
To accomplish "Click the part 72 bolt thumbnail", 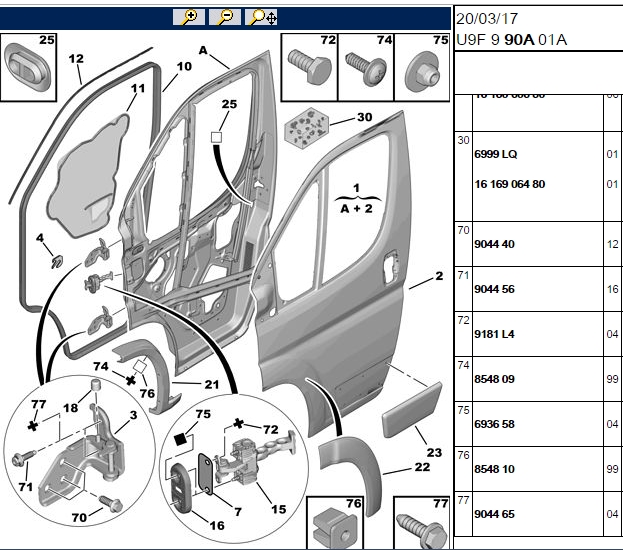I will [309, 68].
